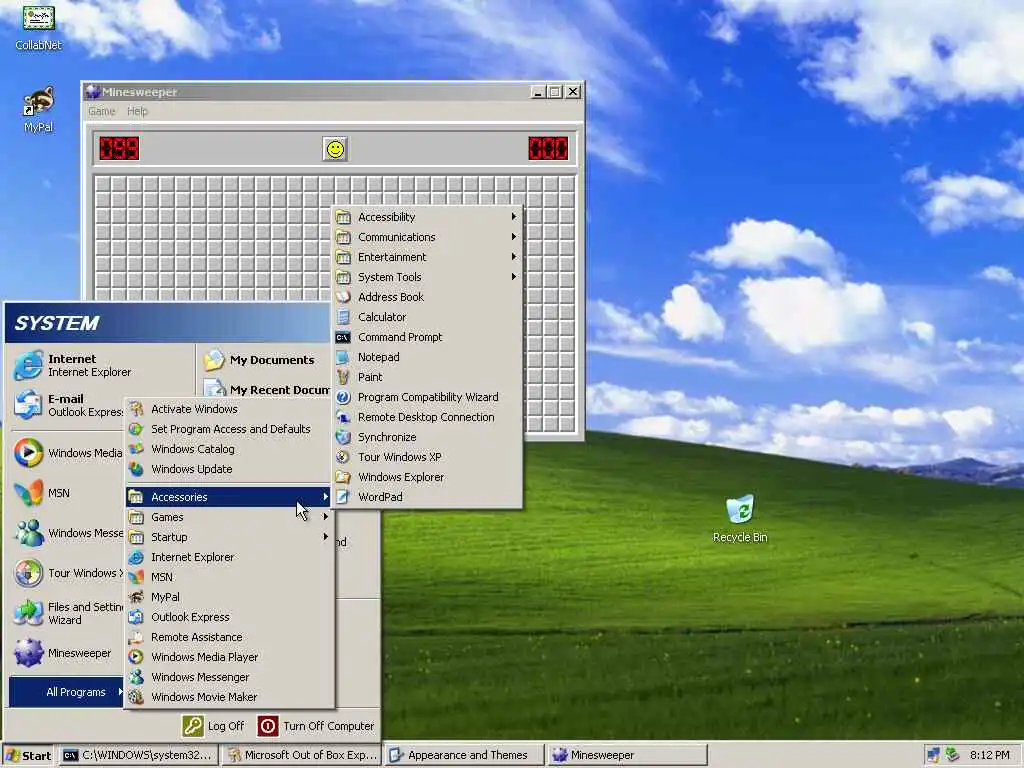Open the Help menu in Minesweeper
The height and width of the screenshot is (768, 1024).
137,111
